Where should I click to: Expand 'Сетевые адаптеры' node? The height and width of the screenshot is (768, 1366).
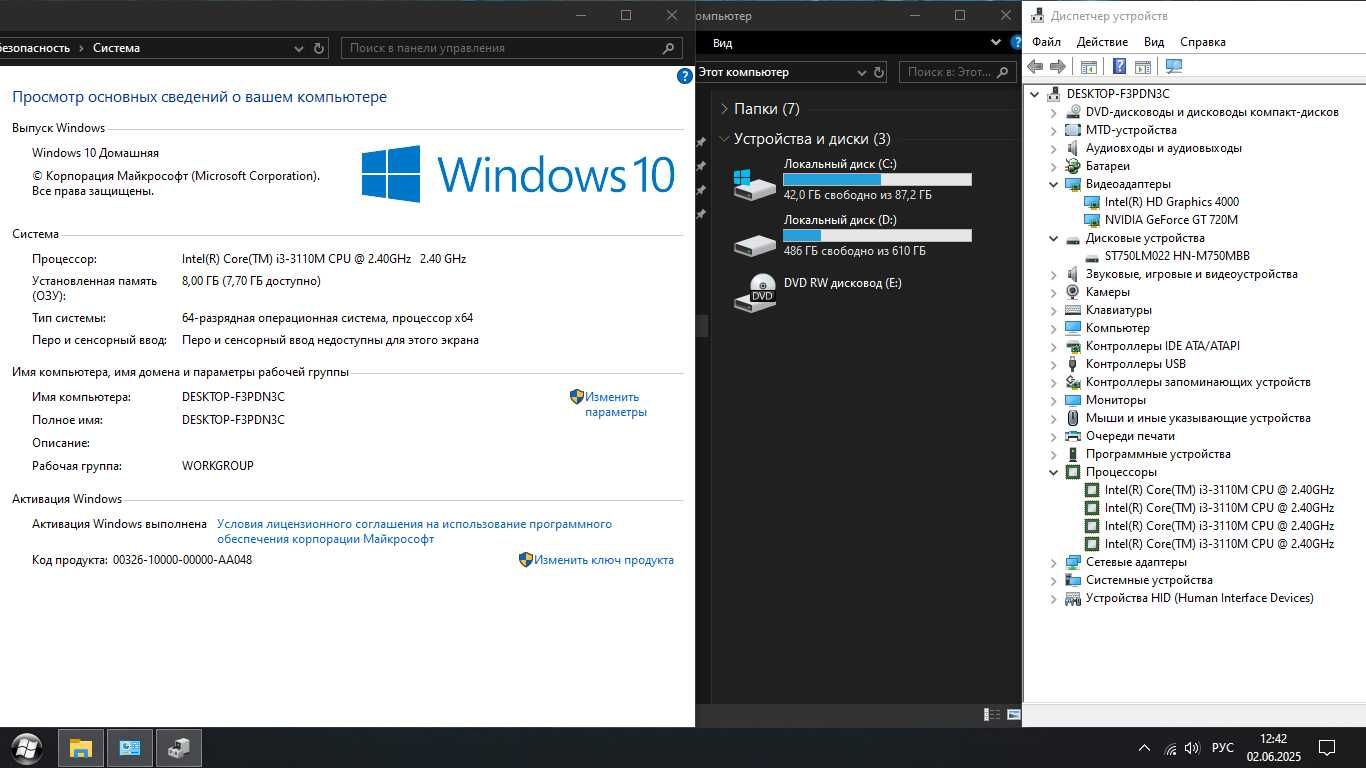tap(1053, 562)
